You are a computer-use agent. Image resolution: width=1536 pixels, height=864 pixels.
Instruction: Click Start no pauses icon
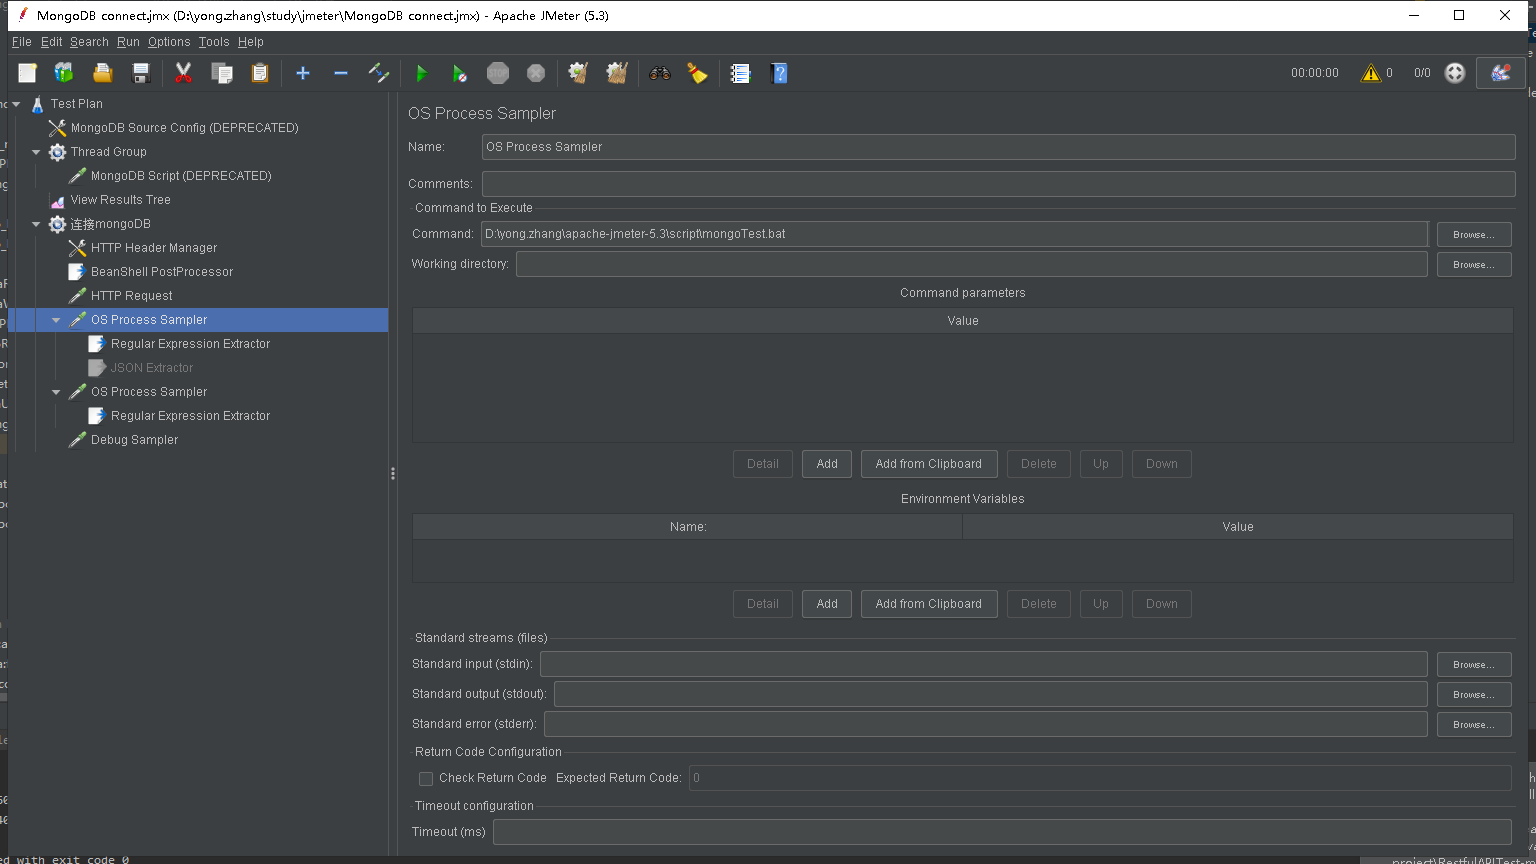click(x=459, y=73)
